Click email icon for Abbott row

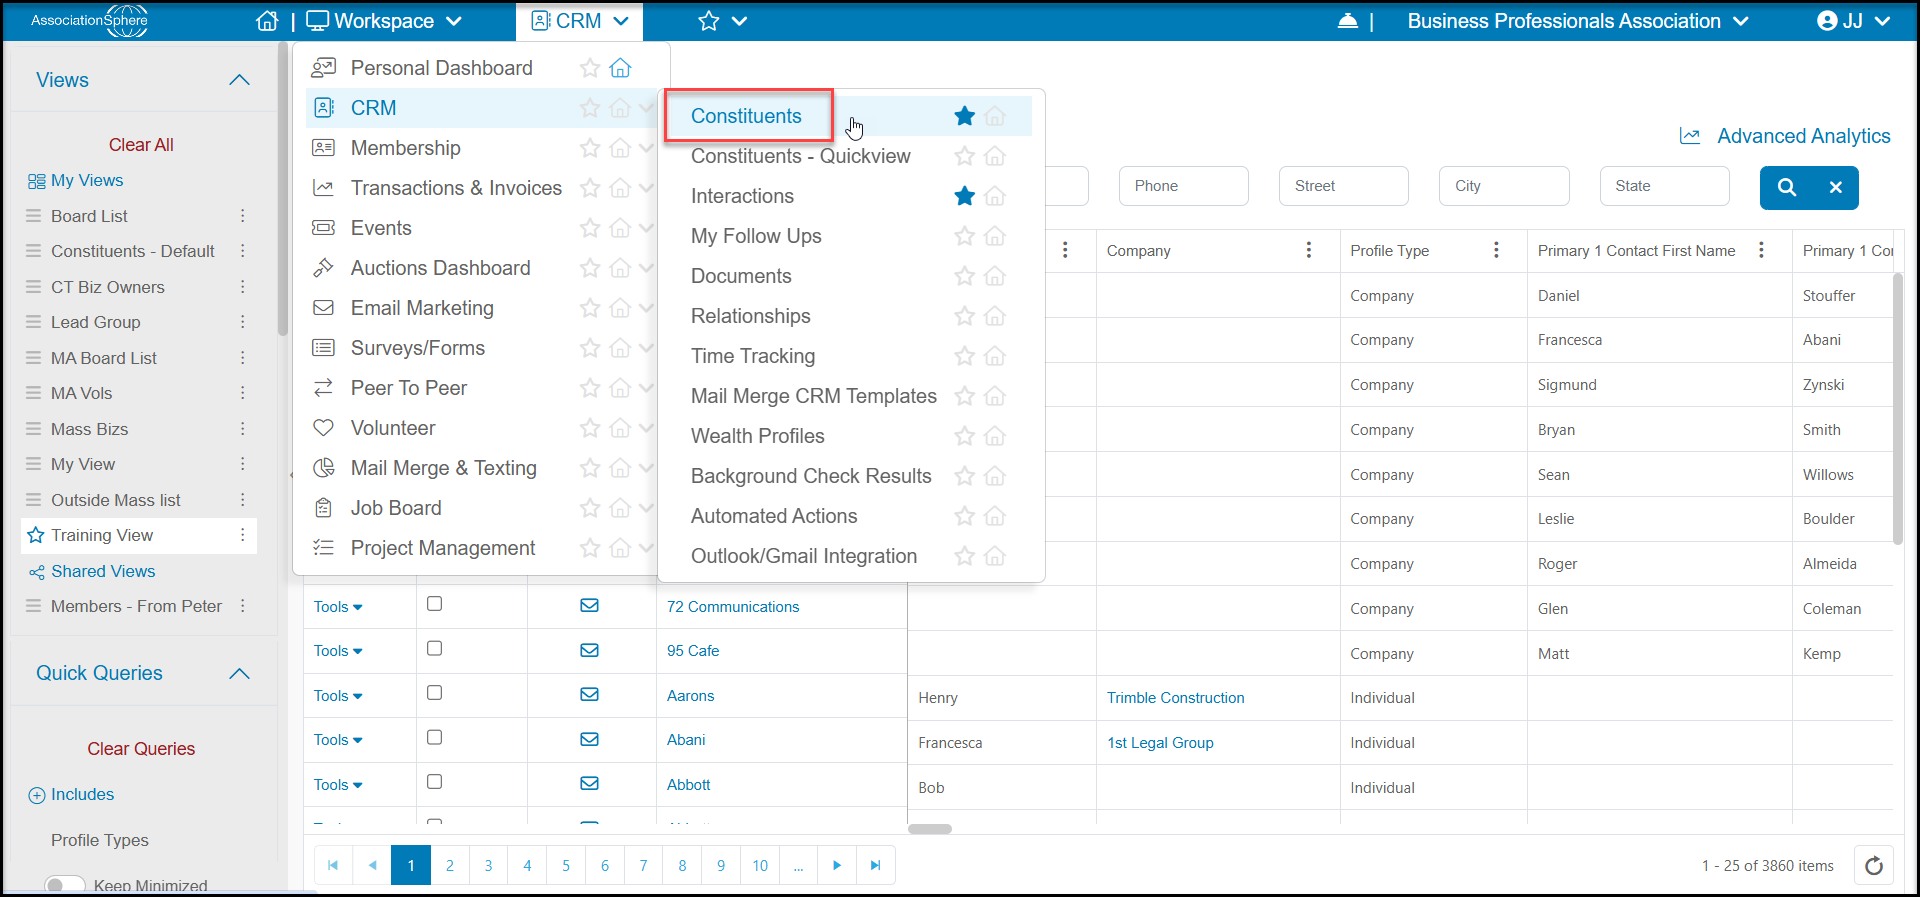[590, 783]
